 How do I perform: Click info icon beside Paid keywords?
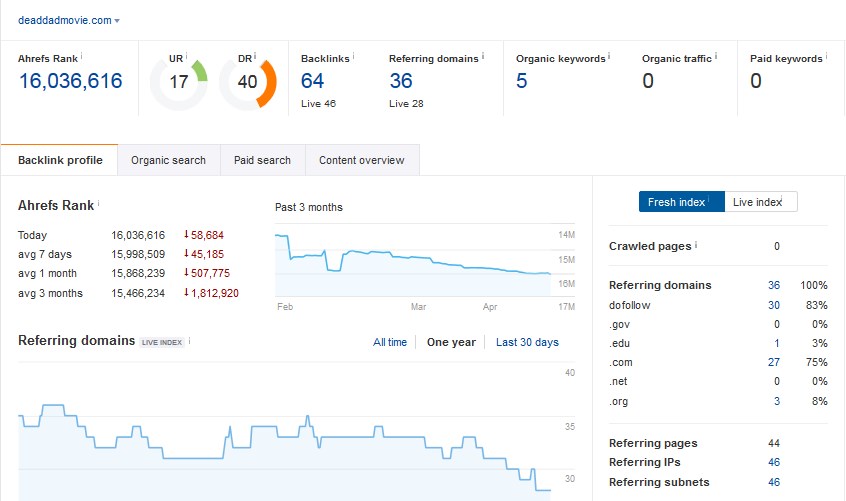(x=826, y=57)
